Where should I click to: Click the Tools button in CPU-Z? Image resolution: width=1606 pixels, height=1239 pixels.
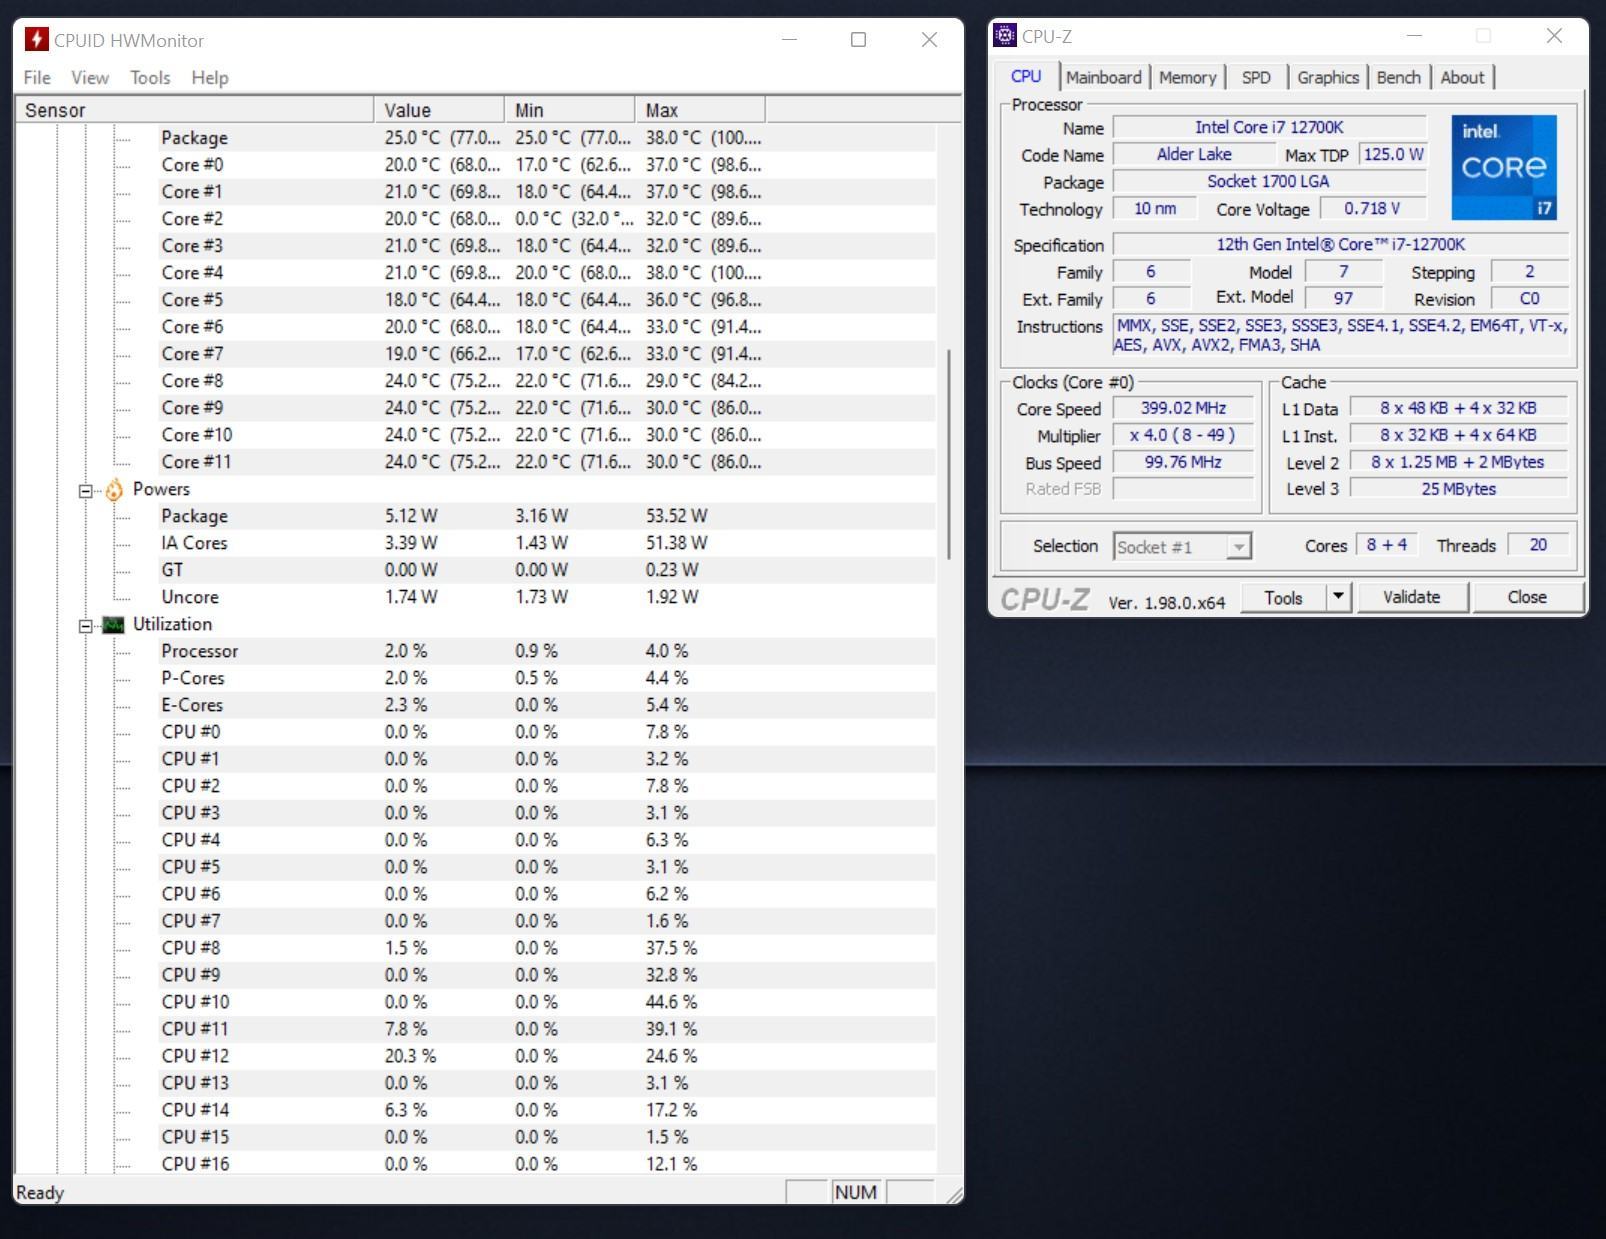pyautogui.click(x=1283, y=597)
